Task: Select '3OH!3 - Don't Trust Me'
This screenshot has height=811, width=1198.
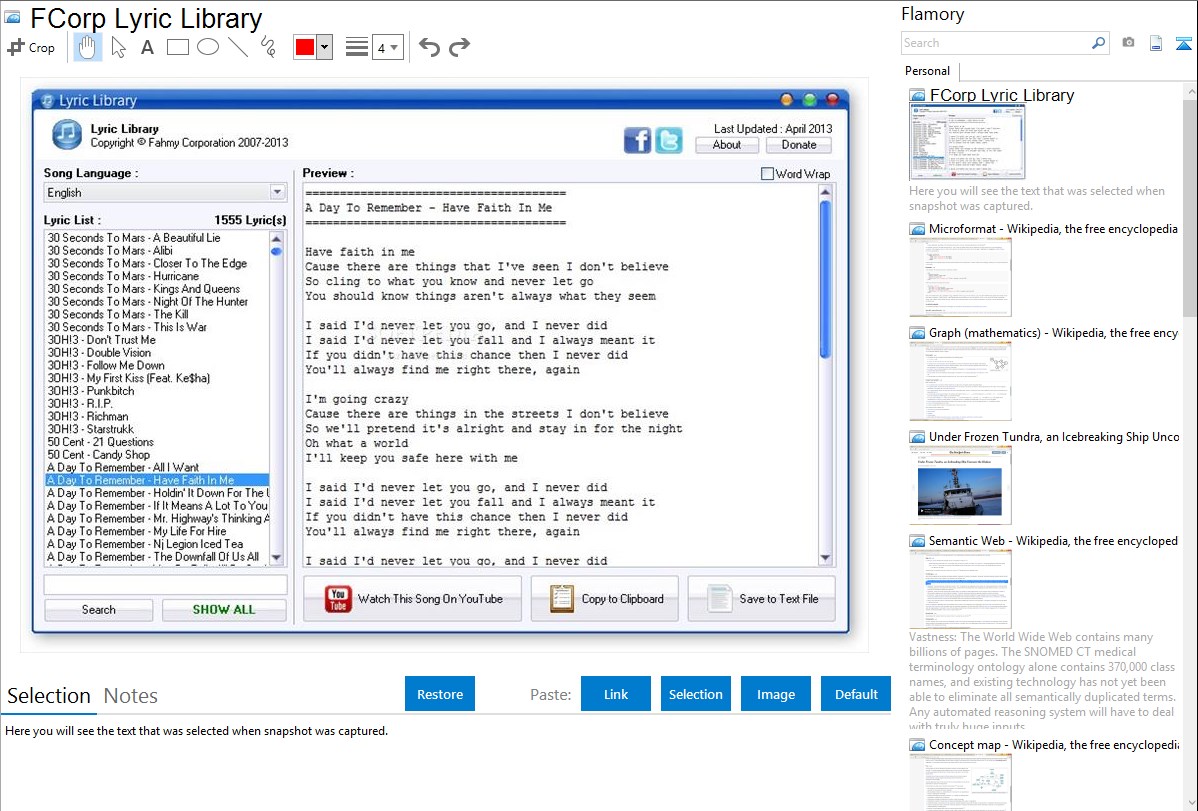Action: pos(102,340)
